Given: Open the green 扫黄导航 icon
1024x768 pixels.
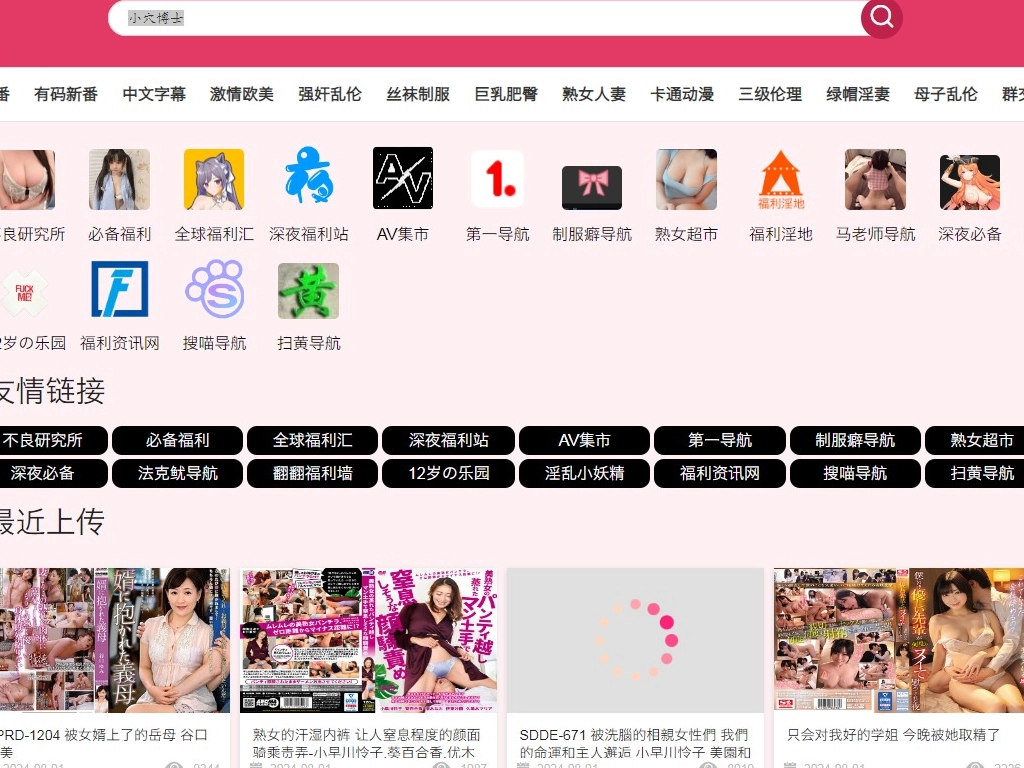Looking at the screenshot, I should pyautogui.click(x=308, y=290).
